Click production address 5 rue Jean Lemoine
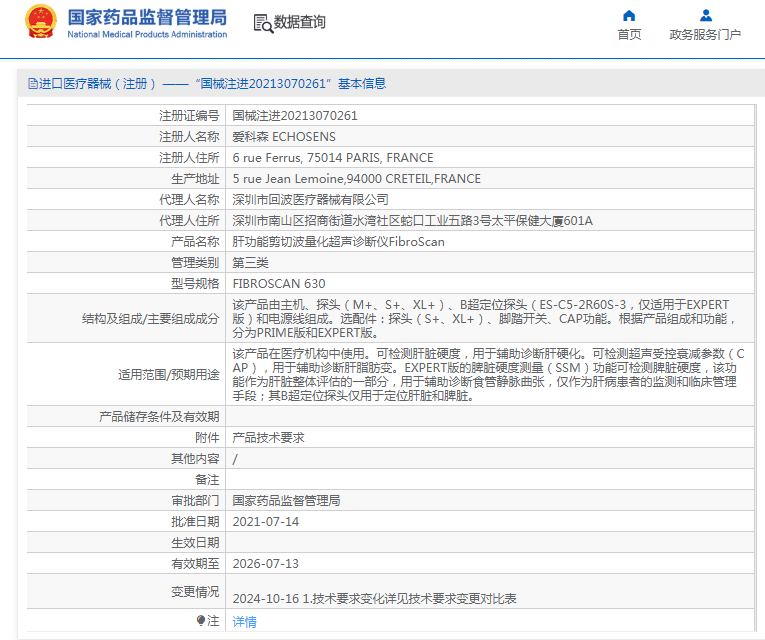765x640 pixels. coord(357,179)
